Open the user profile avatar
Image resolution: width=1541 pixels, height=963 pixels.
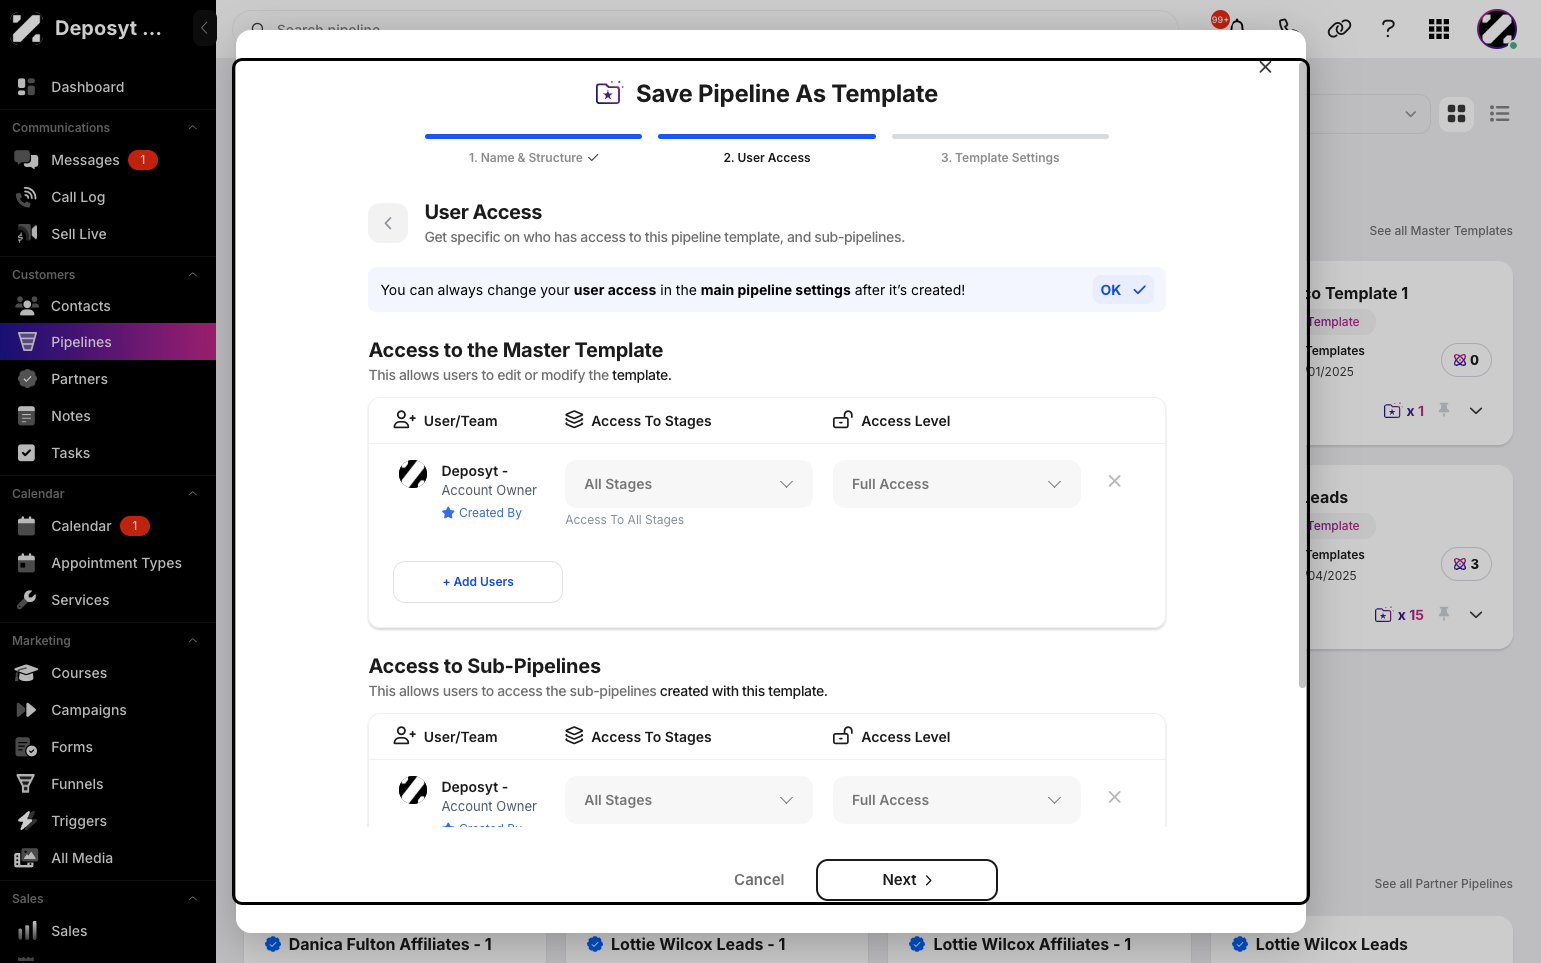pyautogui.click(x=1497, y=29)
